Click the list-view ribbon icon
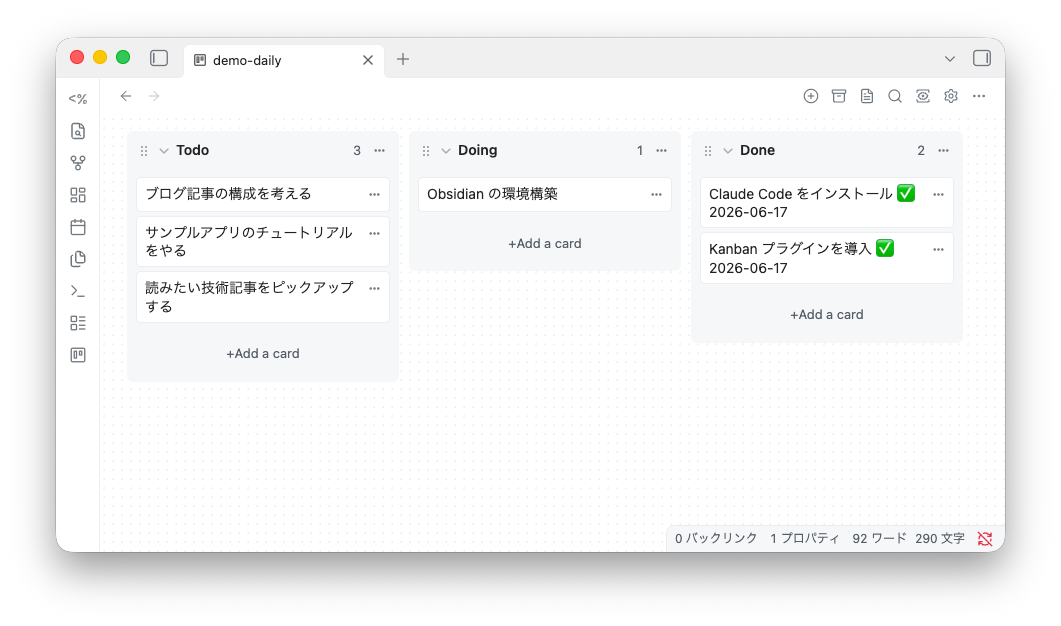 (x=78, y=323)
